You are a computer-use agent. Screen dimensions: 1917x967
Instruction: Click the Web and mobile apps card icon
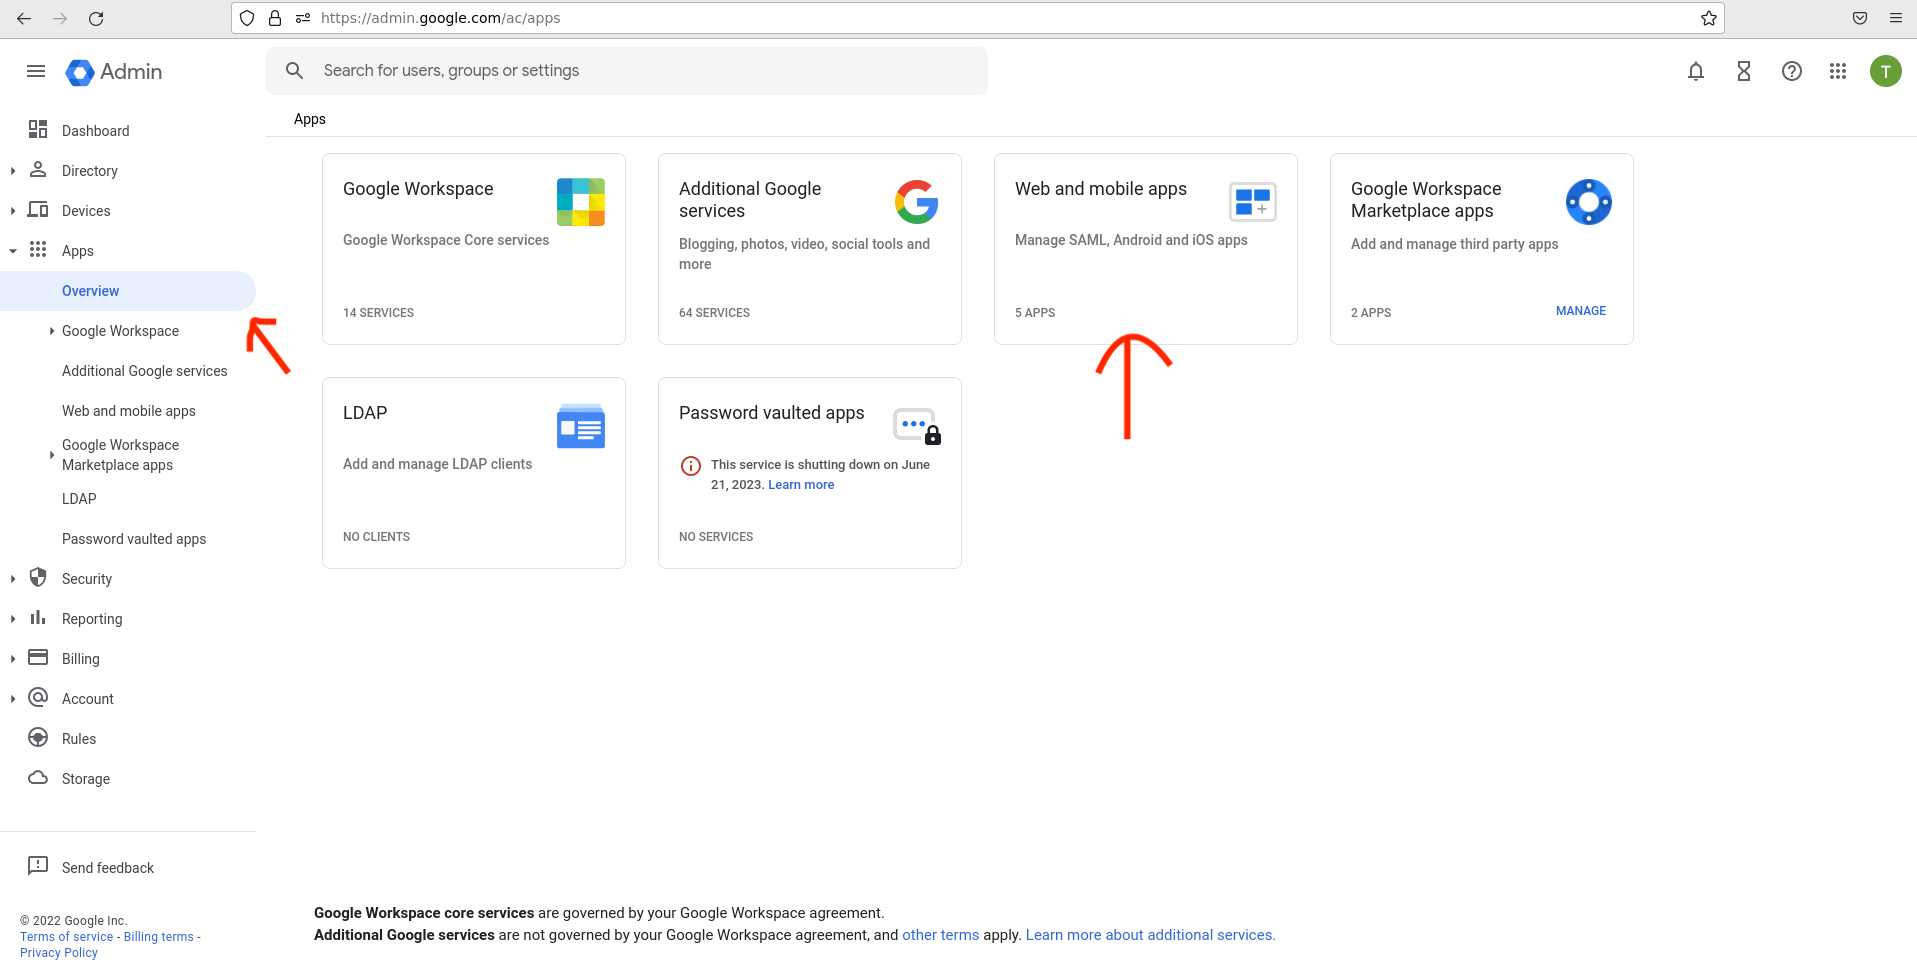click(x=1253, y=202)
